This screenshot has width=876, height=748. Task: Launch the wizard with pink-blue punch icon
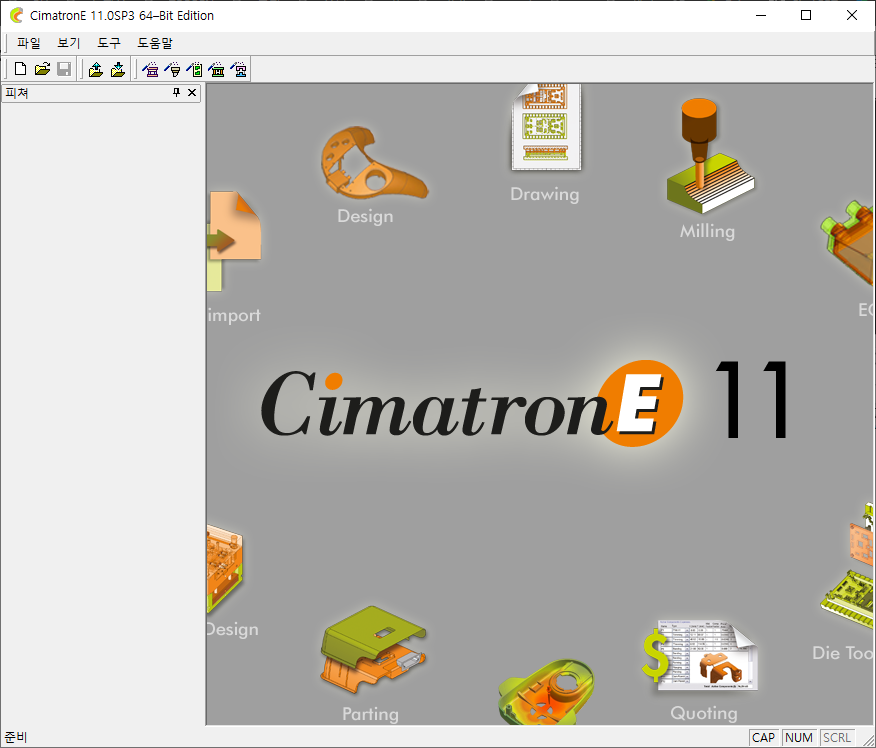pyautogui.click(x=239, y=69)
